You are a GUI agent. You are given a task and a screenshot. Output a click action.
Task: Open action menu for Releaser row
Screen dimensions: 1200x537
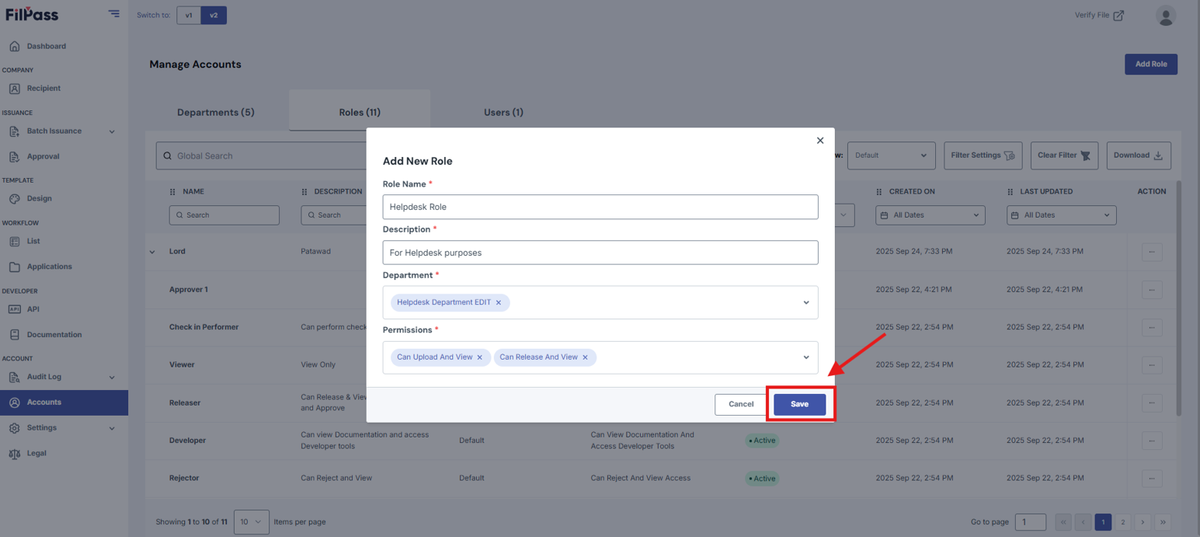pyautogui.click(x=1151, y=403)
